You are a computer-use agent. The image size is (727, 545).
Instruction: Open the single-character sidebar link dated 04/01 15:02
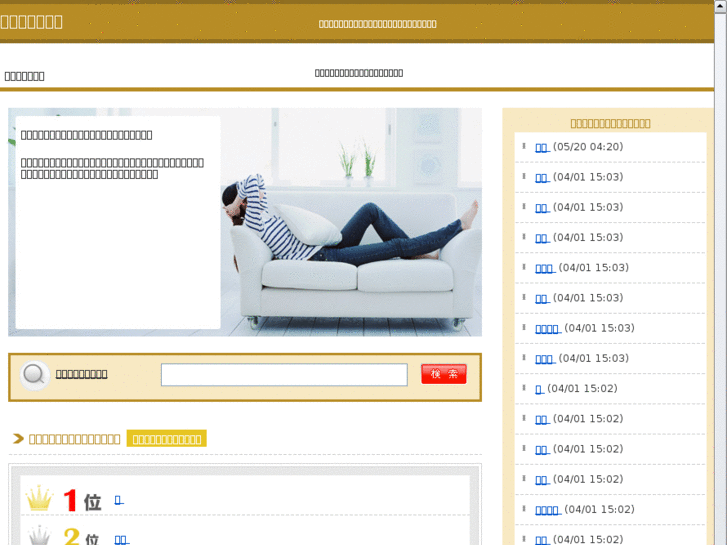[539, 389]
